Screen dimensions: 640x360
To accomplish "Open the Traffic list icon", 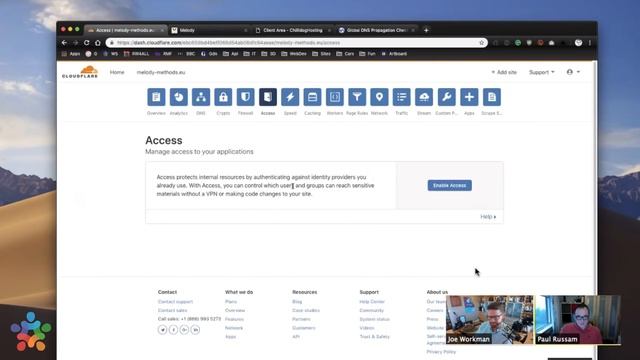I will (402, 97).
